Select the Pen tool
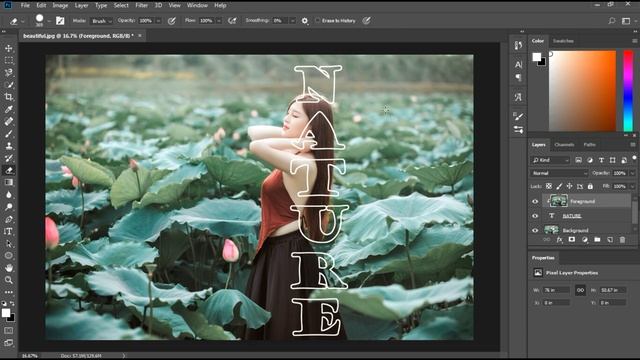Image resolution: width=640 pixels, height=360 pixels. point(9,219)
